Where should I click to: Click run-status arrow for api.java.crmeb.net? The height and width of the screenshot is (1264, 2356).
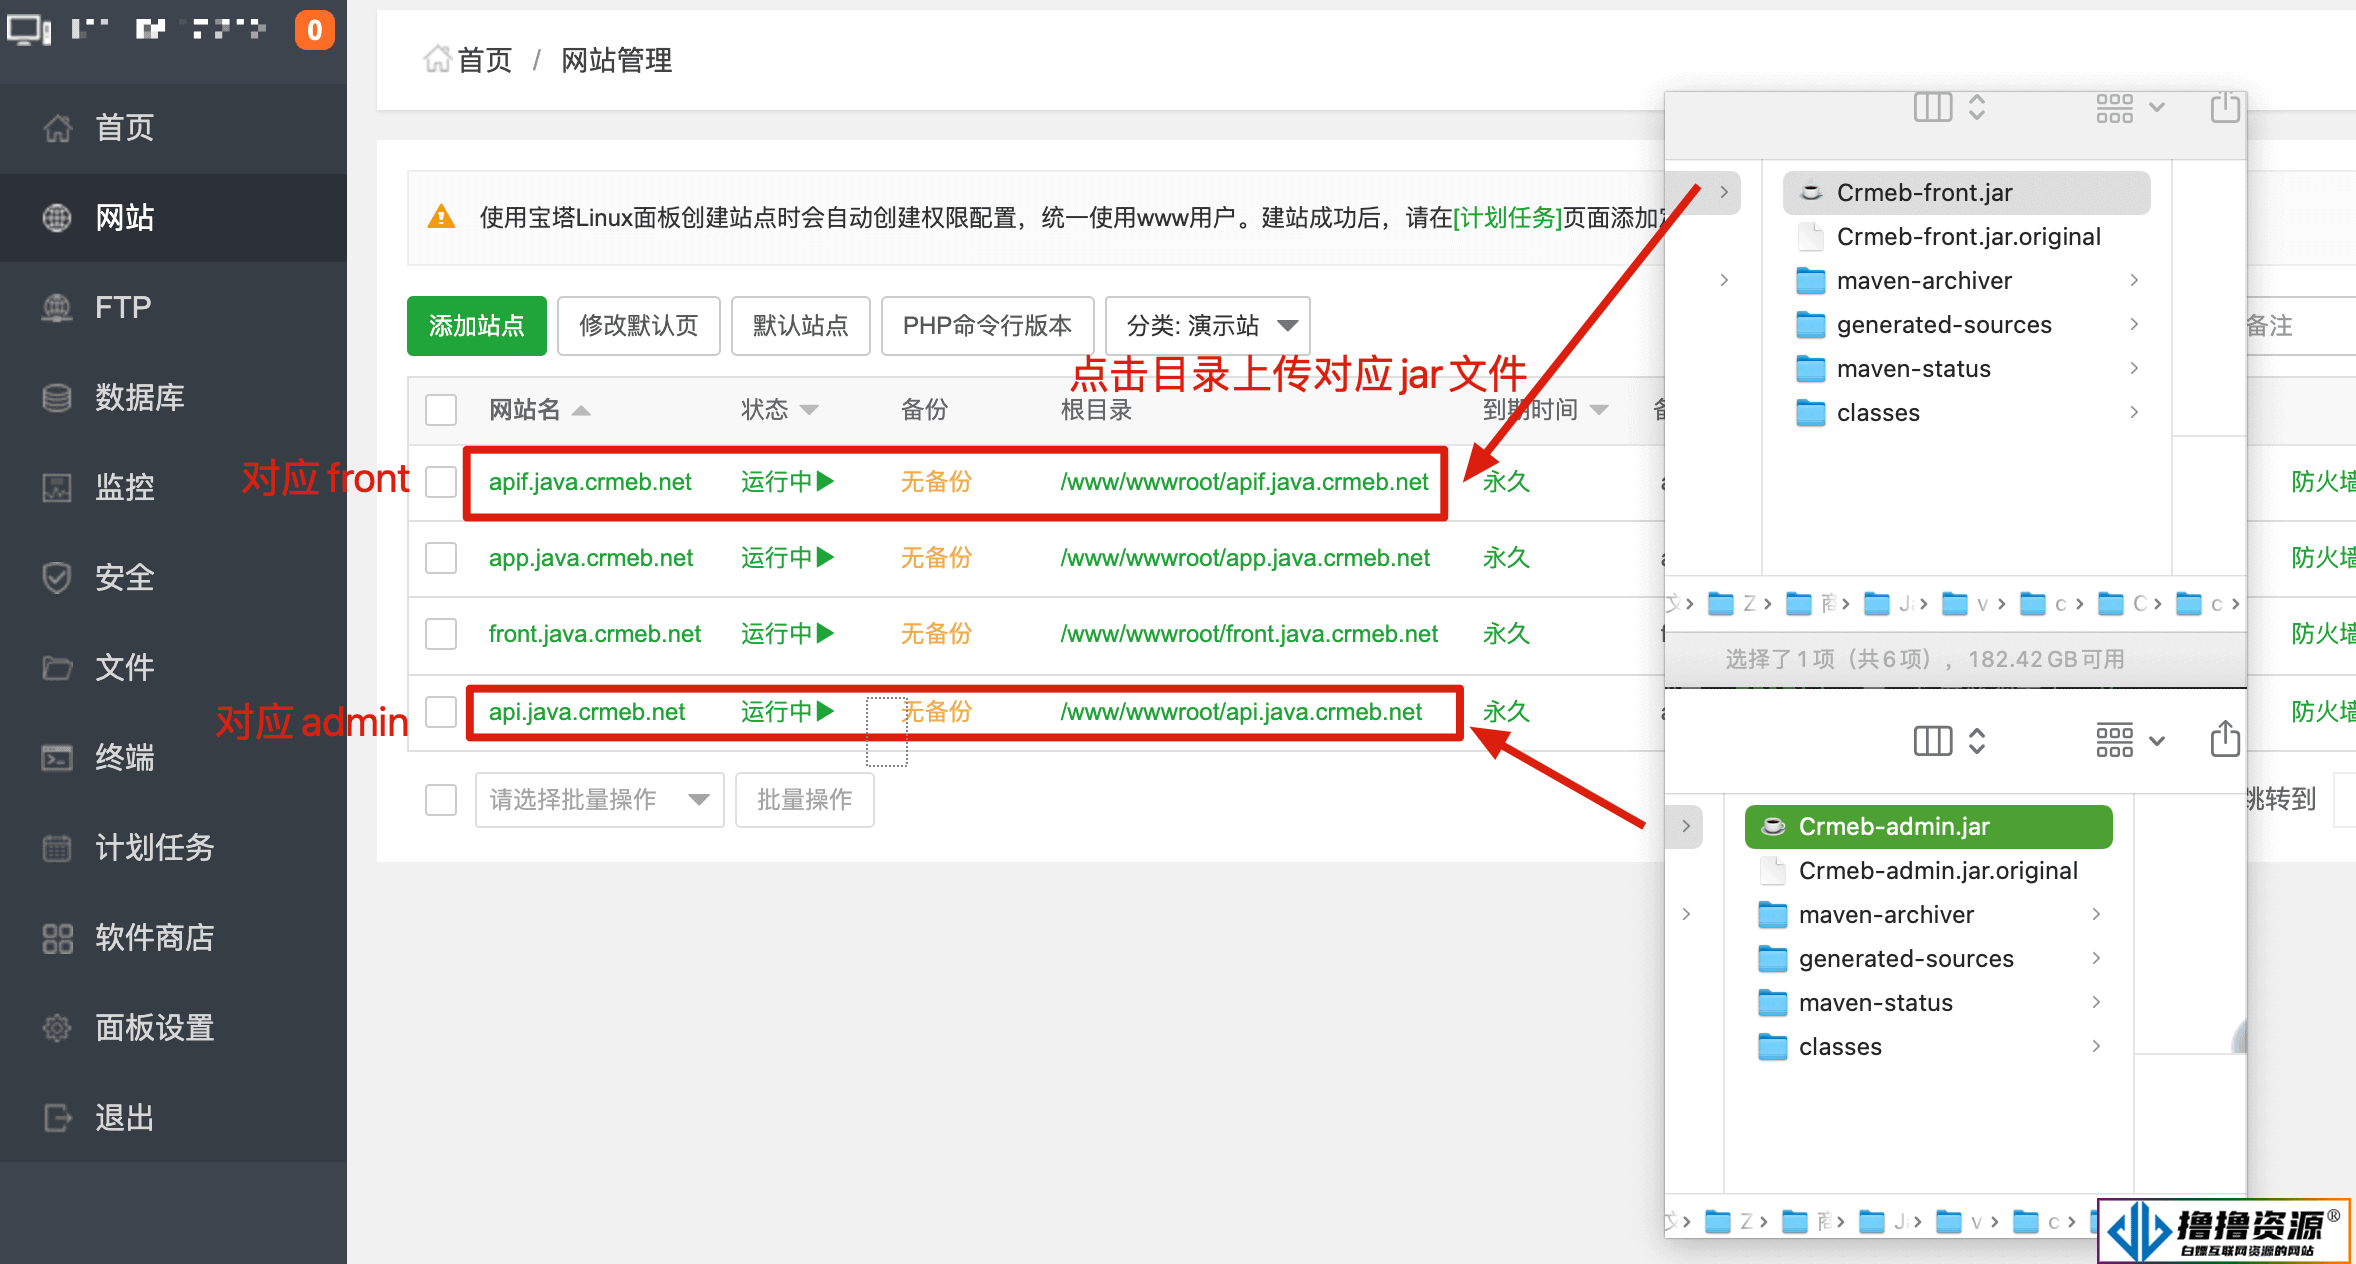coord(826,712)
